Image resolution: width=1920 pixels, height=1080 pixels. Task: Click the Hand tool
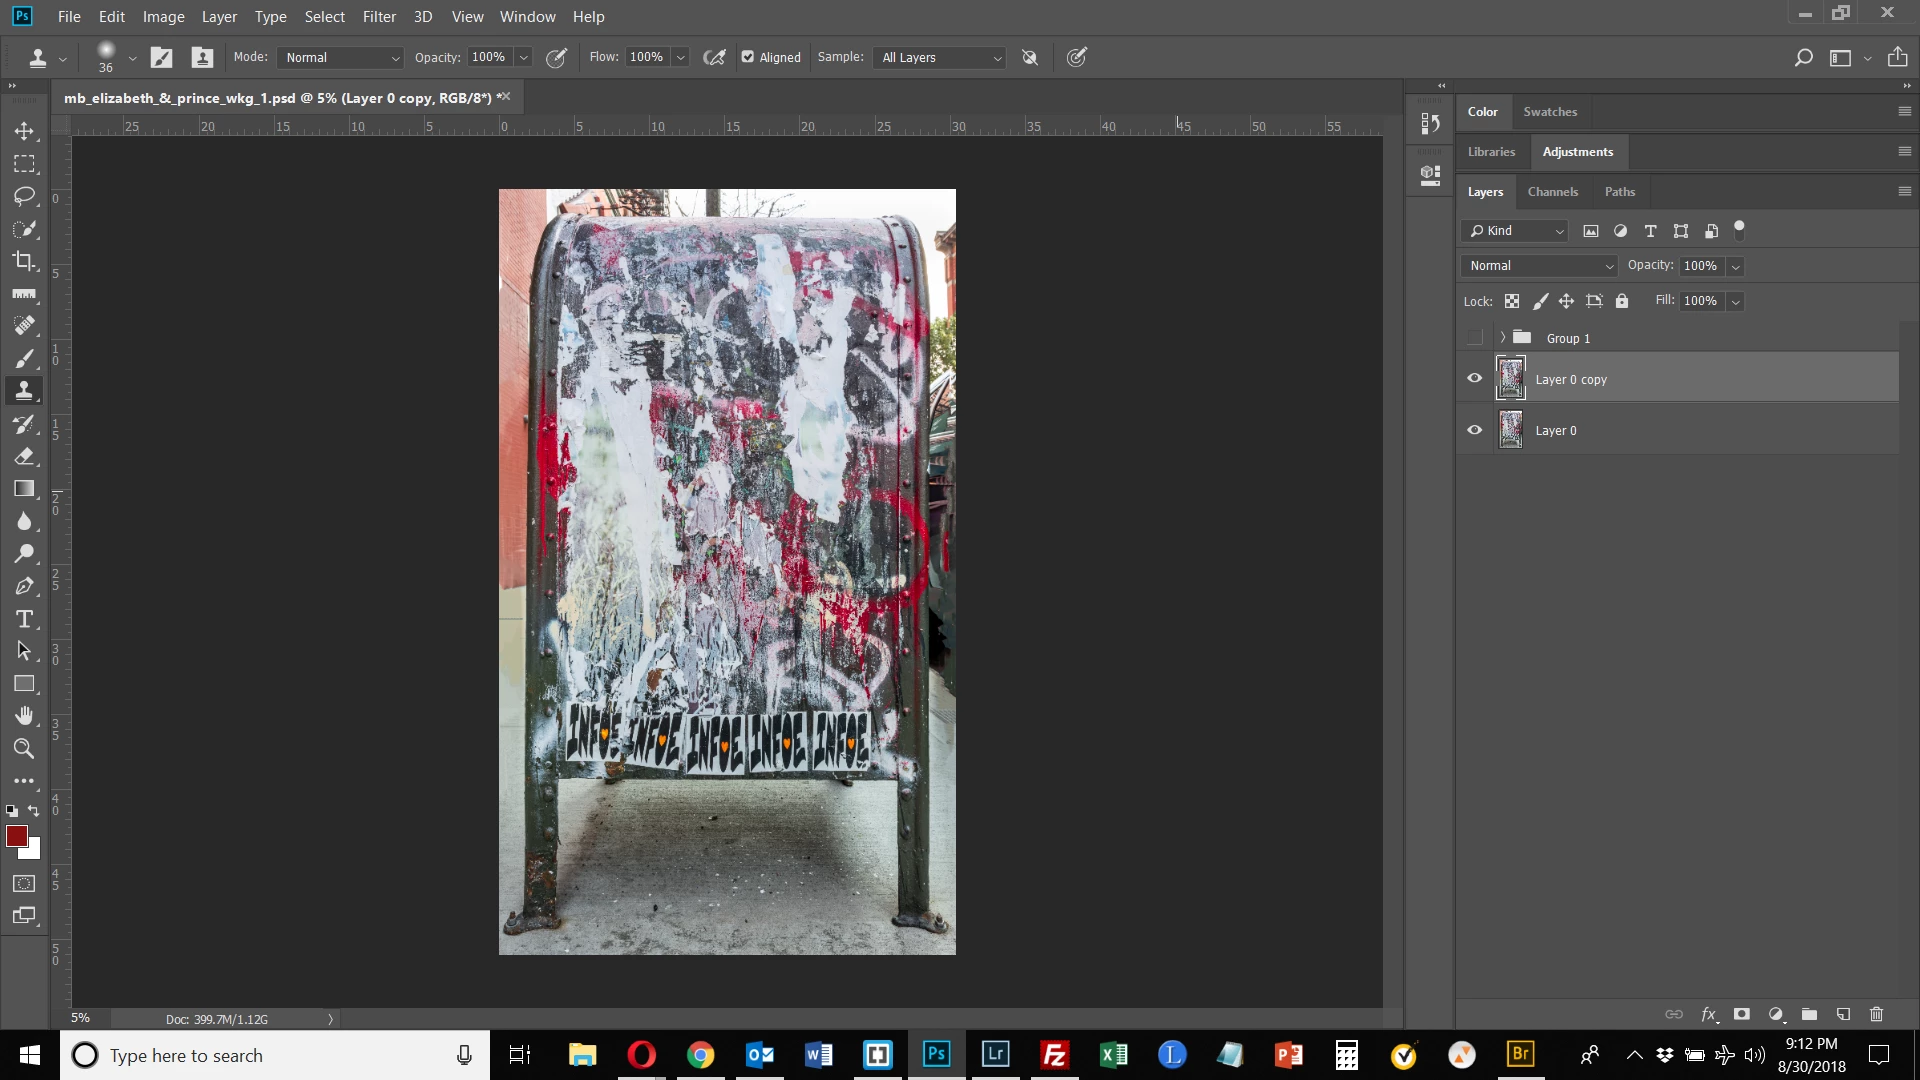(x=24, y=716)
